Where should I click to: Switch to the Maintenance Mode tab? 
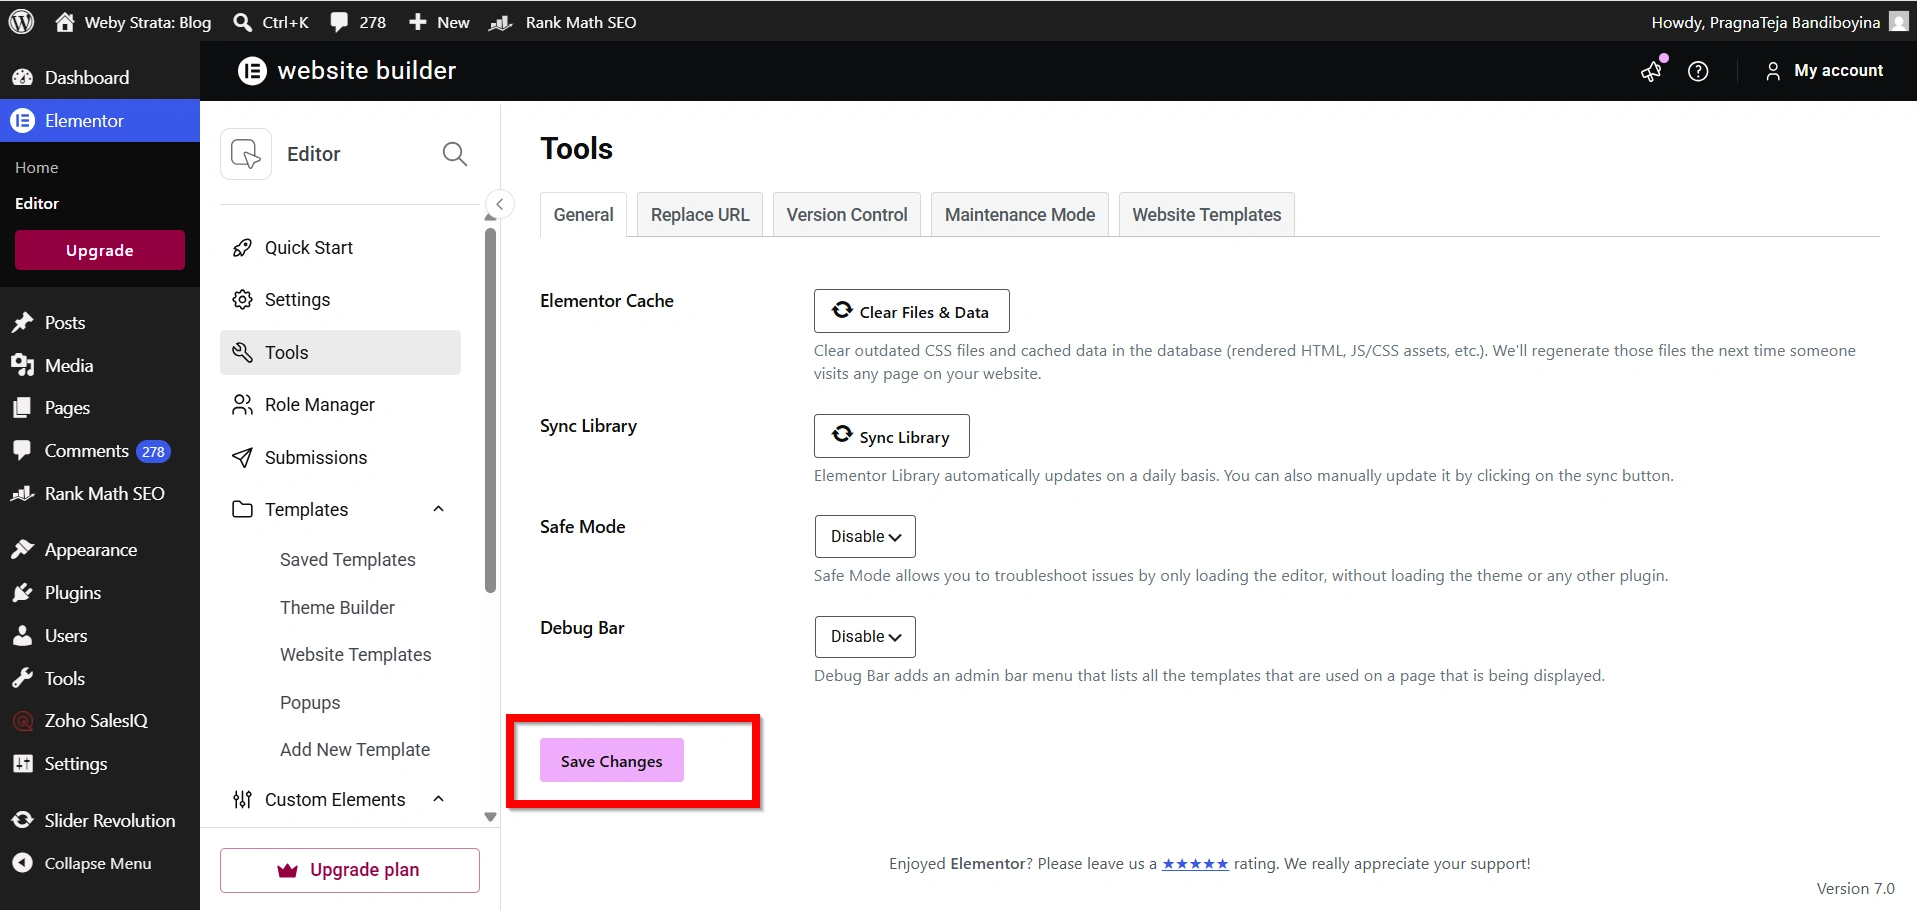[1020, 215]
